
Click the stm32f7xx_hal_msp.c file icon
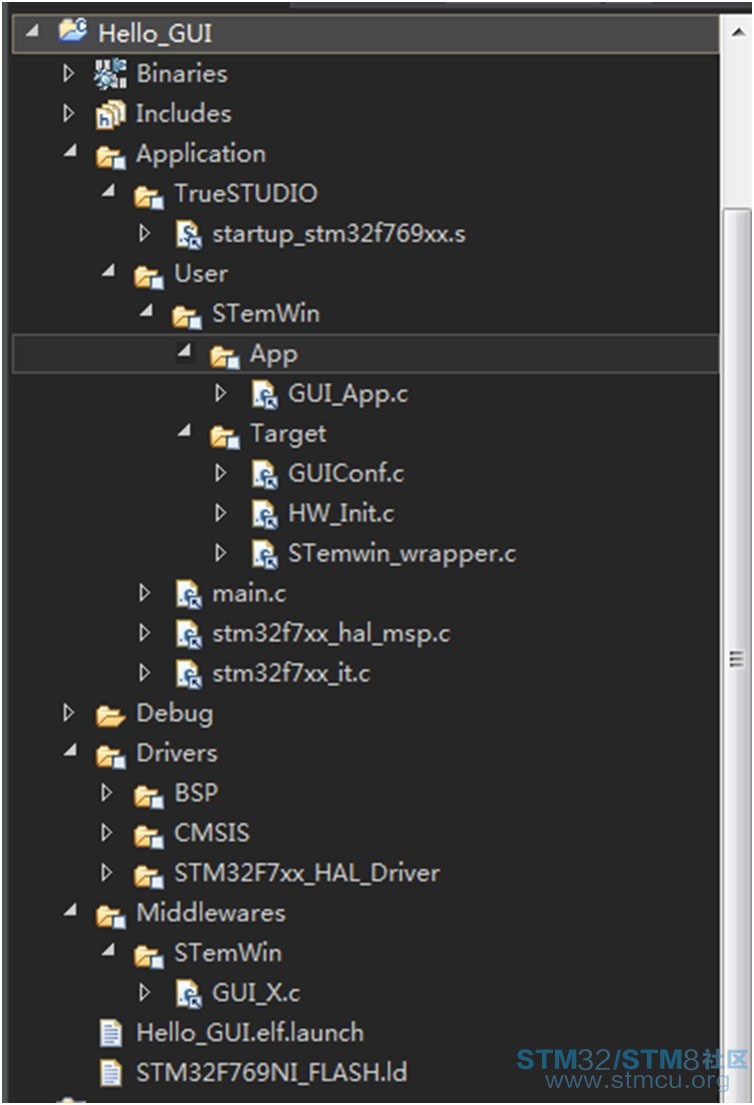pyautogui.click(x=188, y=634)
